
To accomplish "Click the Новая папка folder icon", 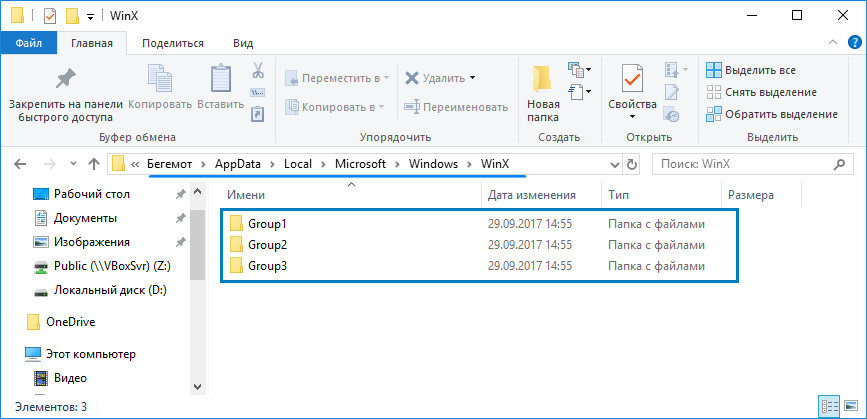I will click(x=542, y=80).
